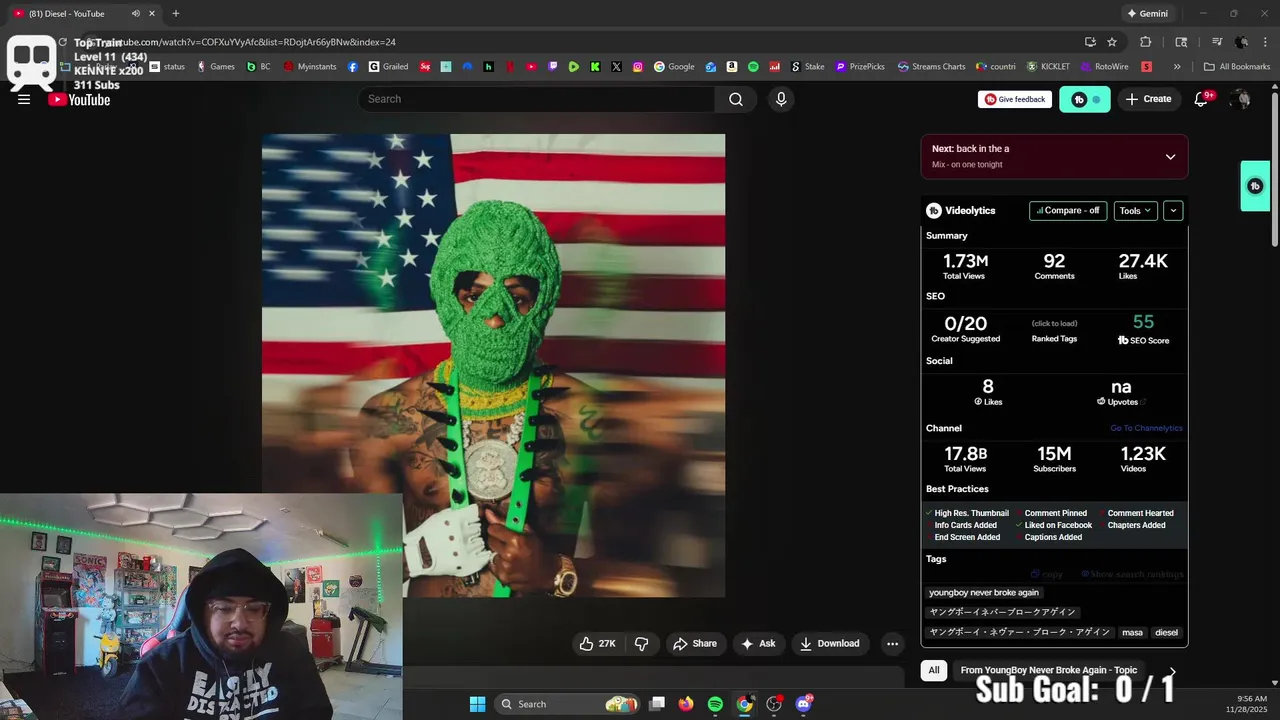Image resolution: width=1280 pixels, height=720 pixels.
Task: Copy tags in Videolytics Tags section
Action: pos(1047,574)
